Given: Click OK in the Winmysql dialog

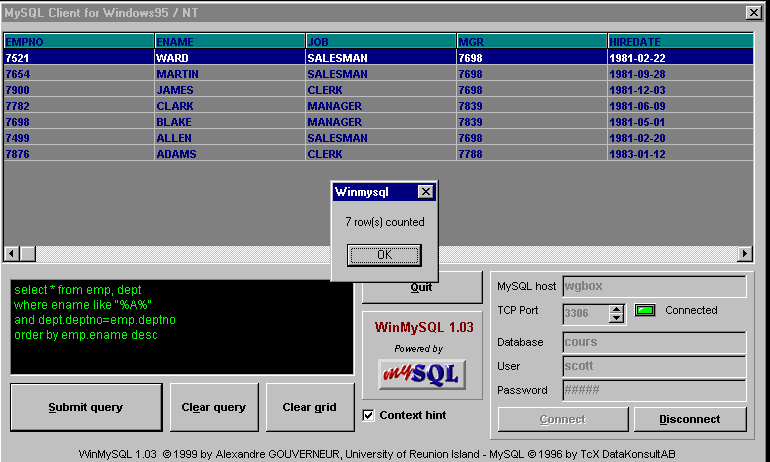Looking at the screenshot, I should pos(384,255).
